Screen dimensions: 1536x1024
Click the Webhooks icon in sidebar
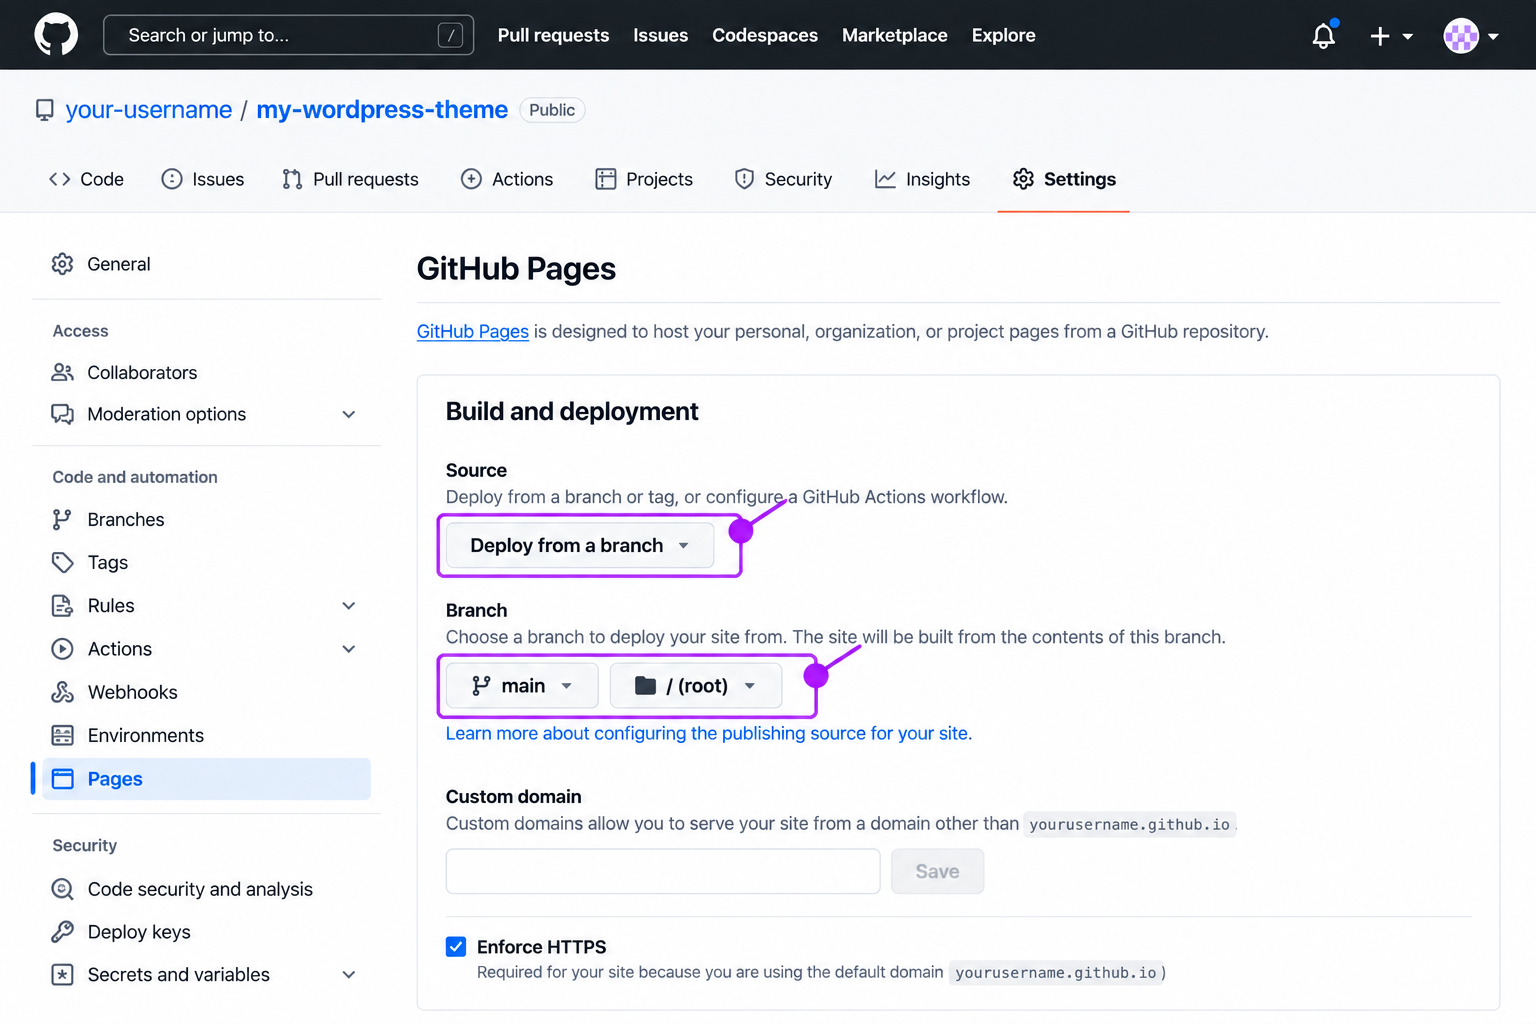click(x=62, y=692)
